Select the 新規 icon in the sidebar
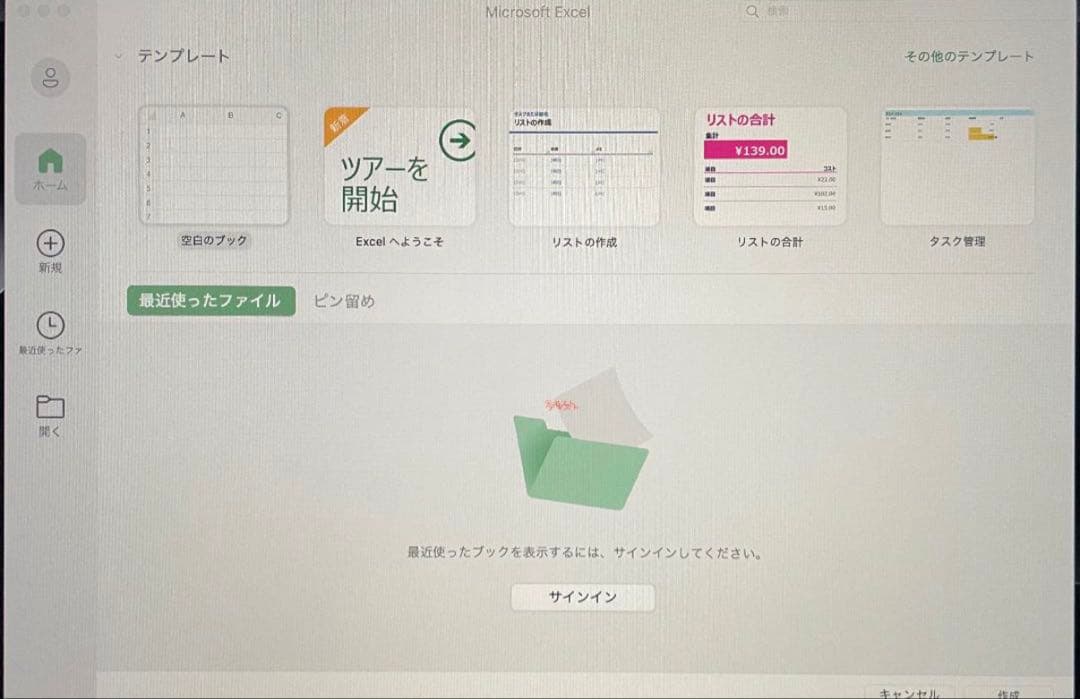The width and height of the screenshot is (1080, 699). pyautogui.click(x=50, y=245)
